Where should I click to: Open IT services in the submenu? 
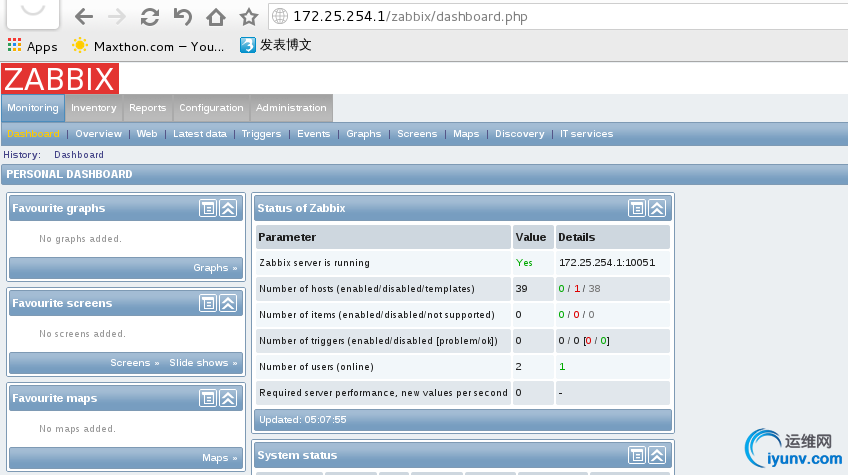pos(586,134)
